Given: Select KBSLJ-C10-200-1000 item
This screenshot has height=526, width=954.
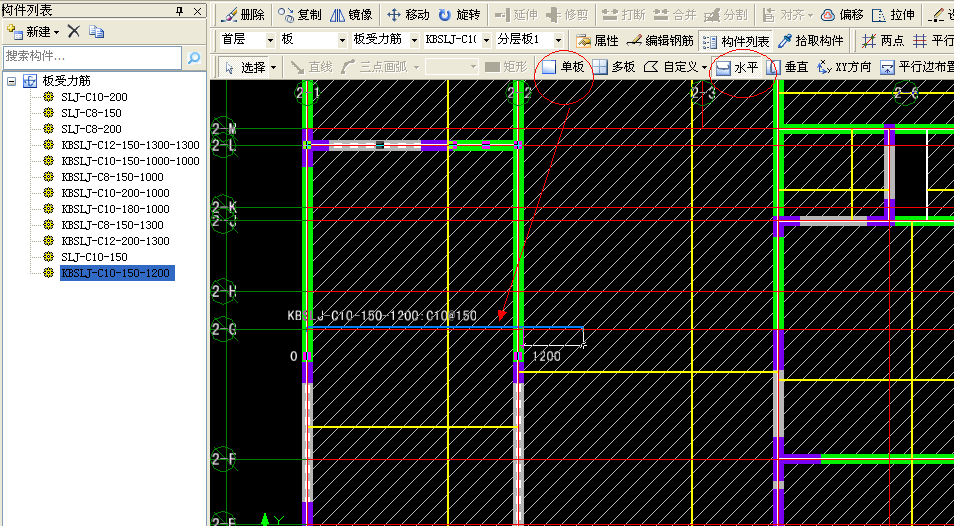Looking at the screenshot, I should click(x=115, y=193).
